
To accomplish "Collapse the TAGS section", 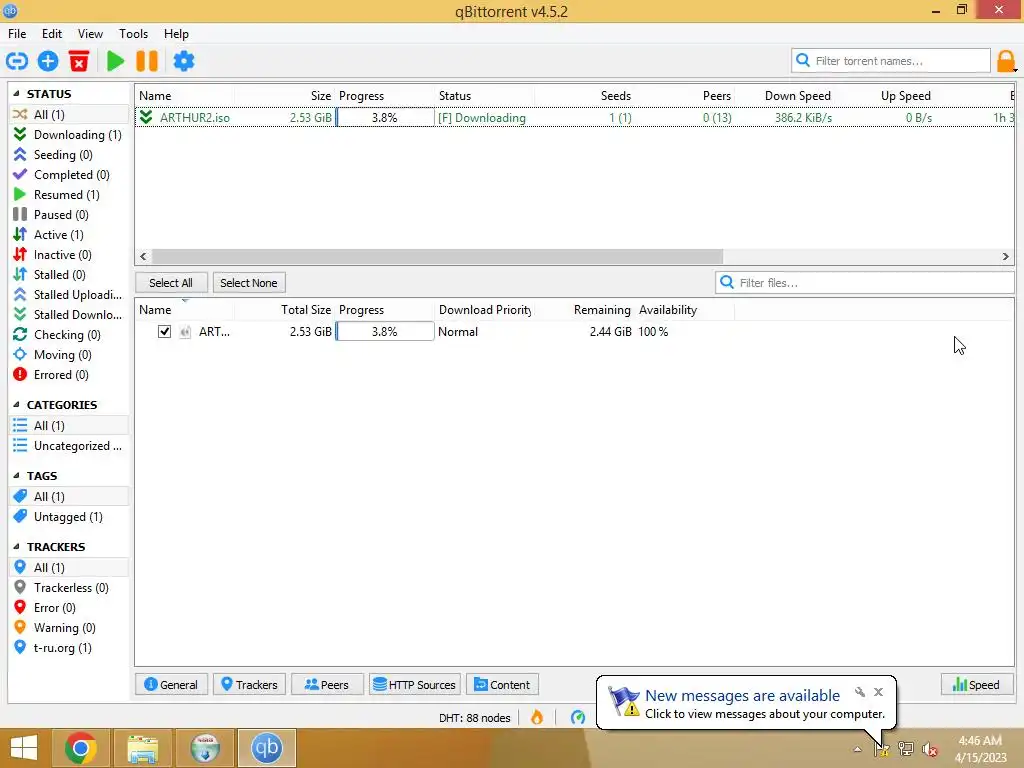I will click(16, 476).
